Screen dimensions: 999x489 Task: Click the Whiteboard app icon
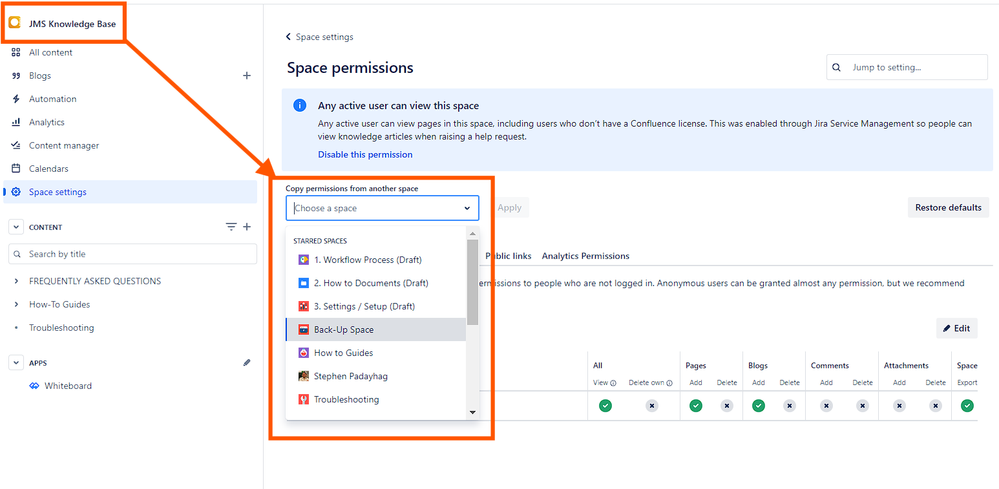click(34, 386)
